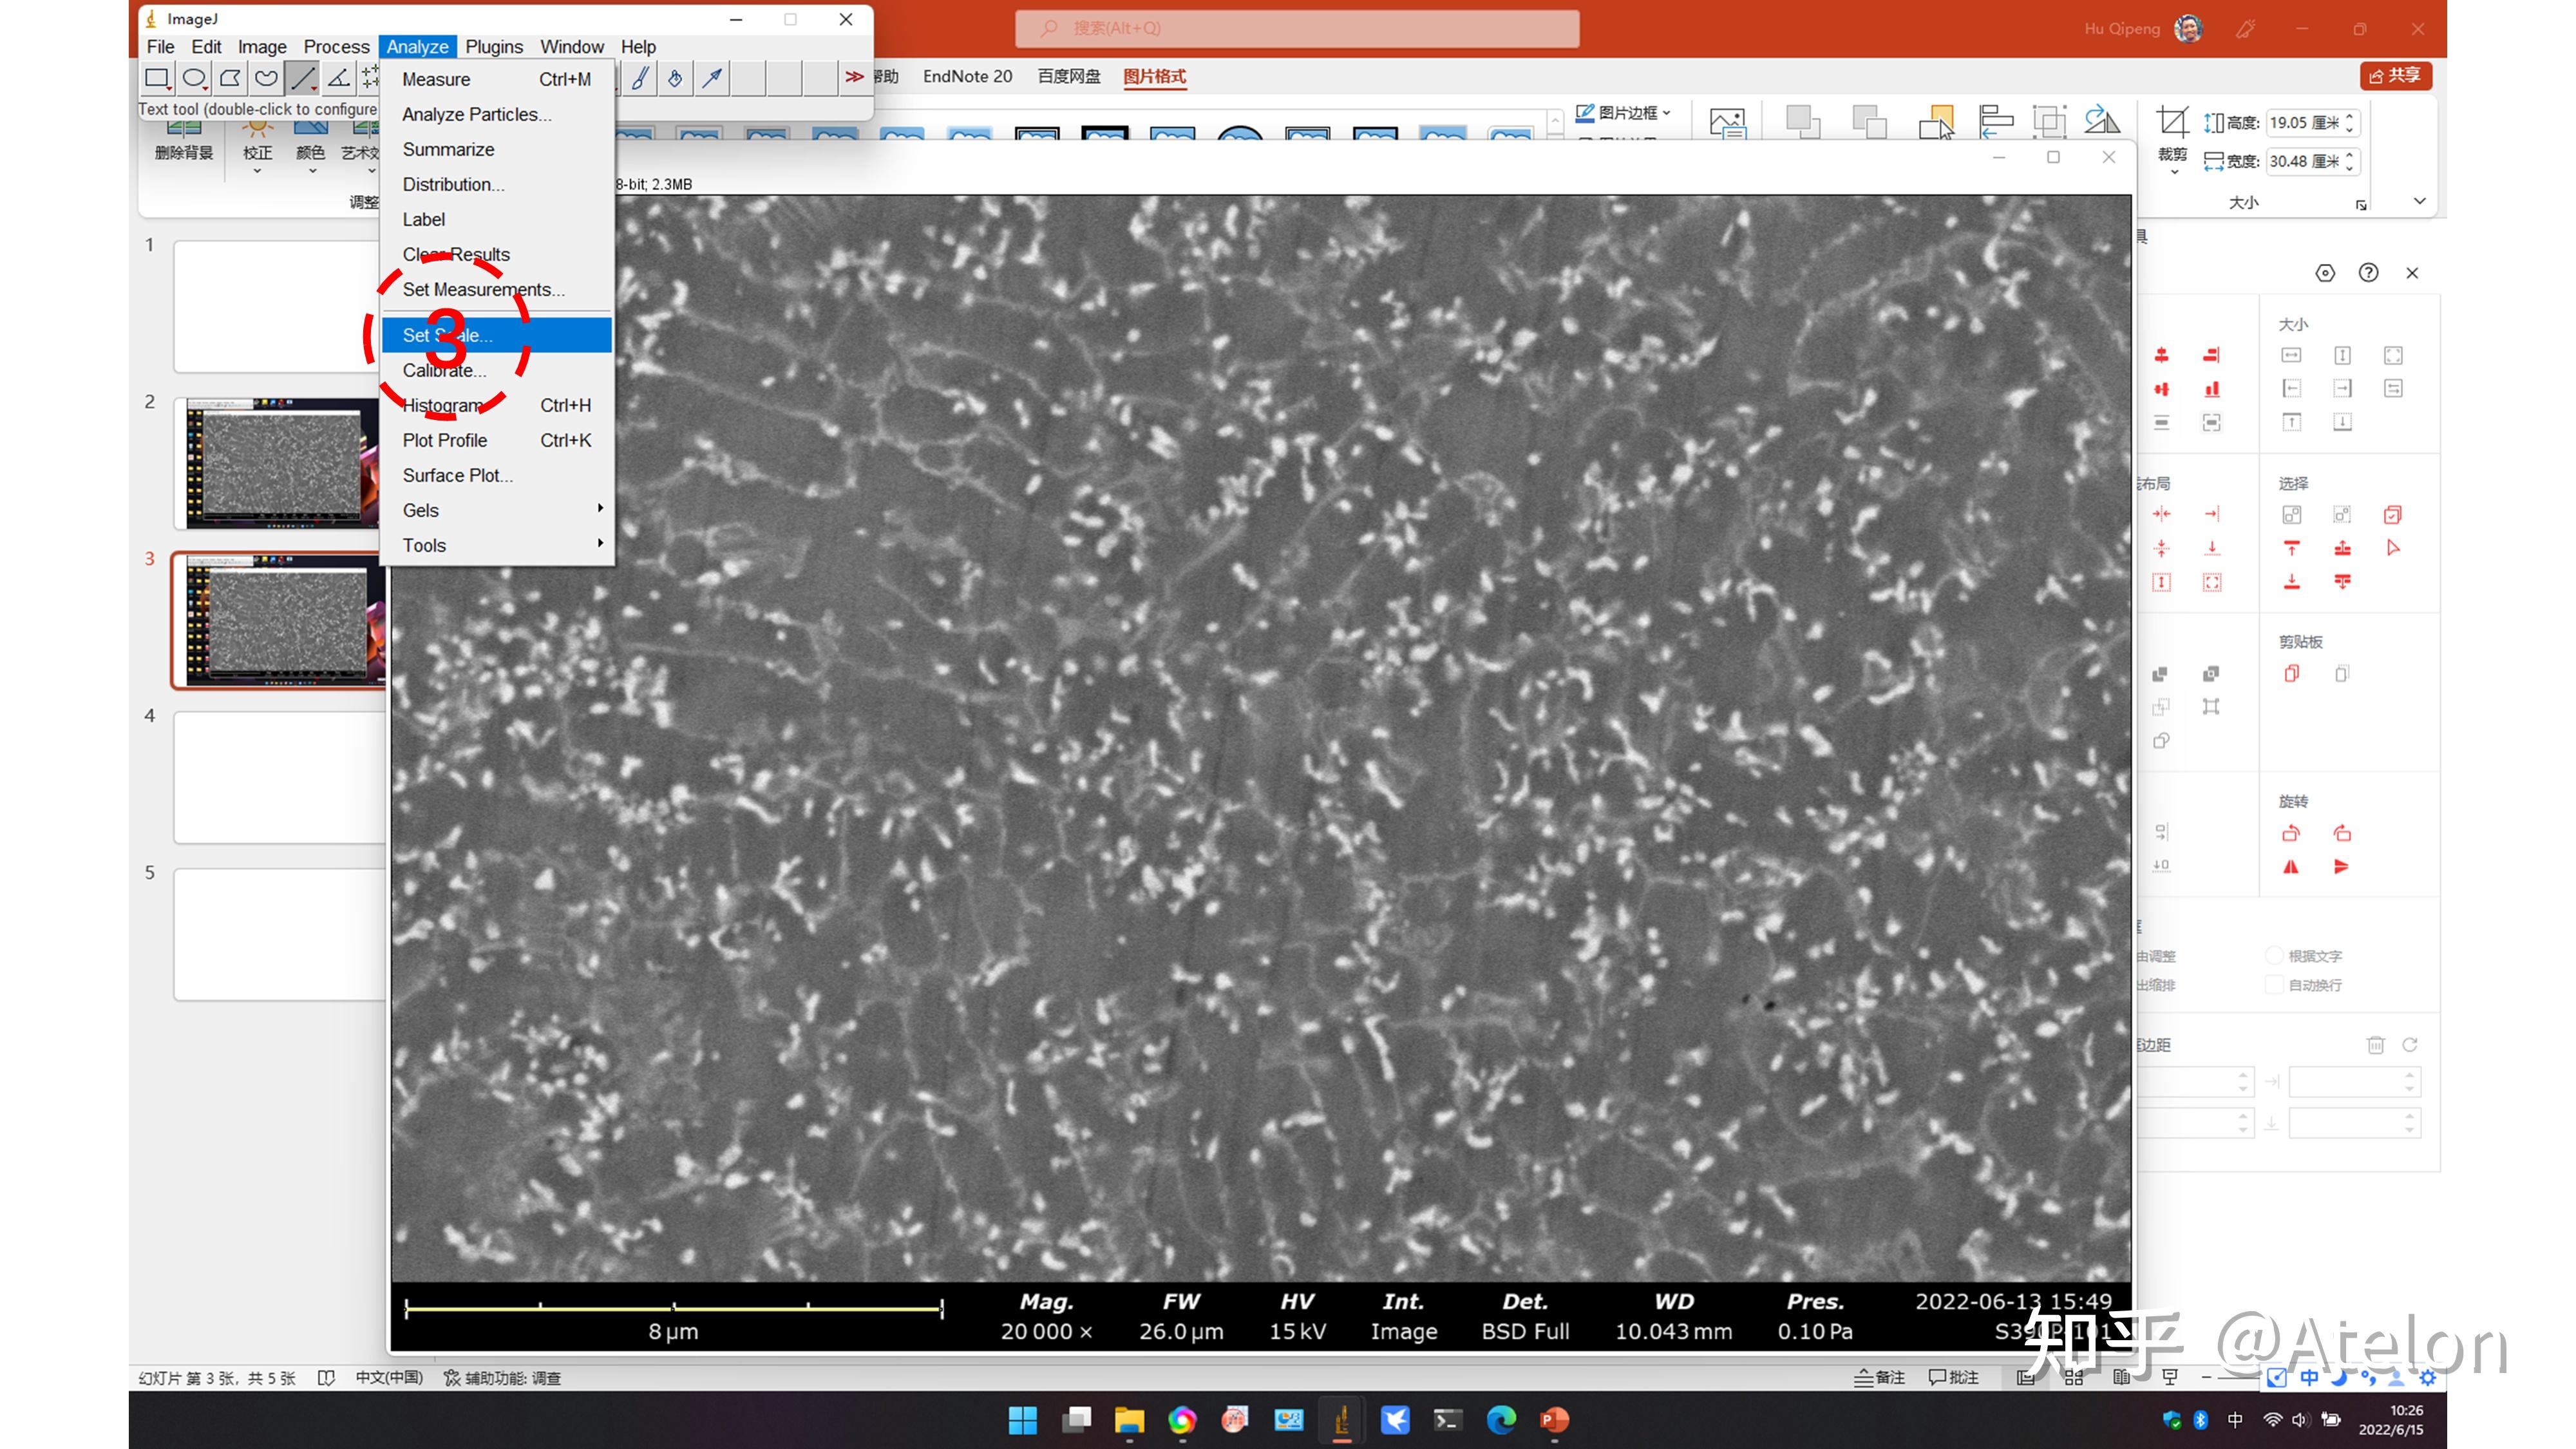Screen dimensions: 2576x1449
Task: Check the 自动换行 checkbox
Action: point(2275,985)
